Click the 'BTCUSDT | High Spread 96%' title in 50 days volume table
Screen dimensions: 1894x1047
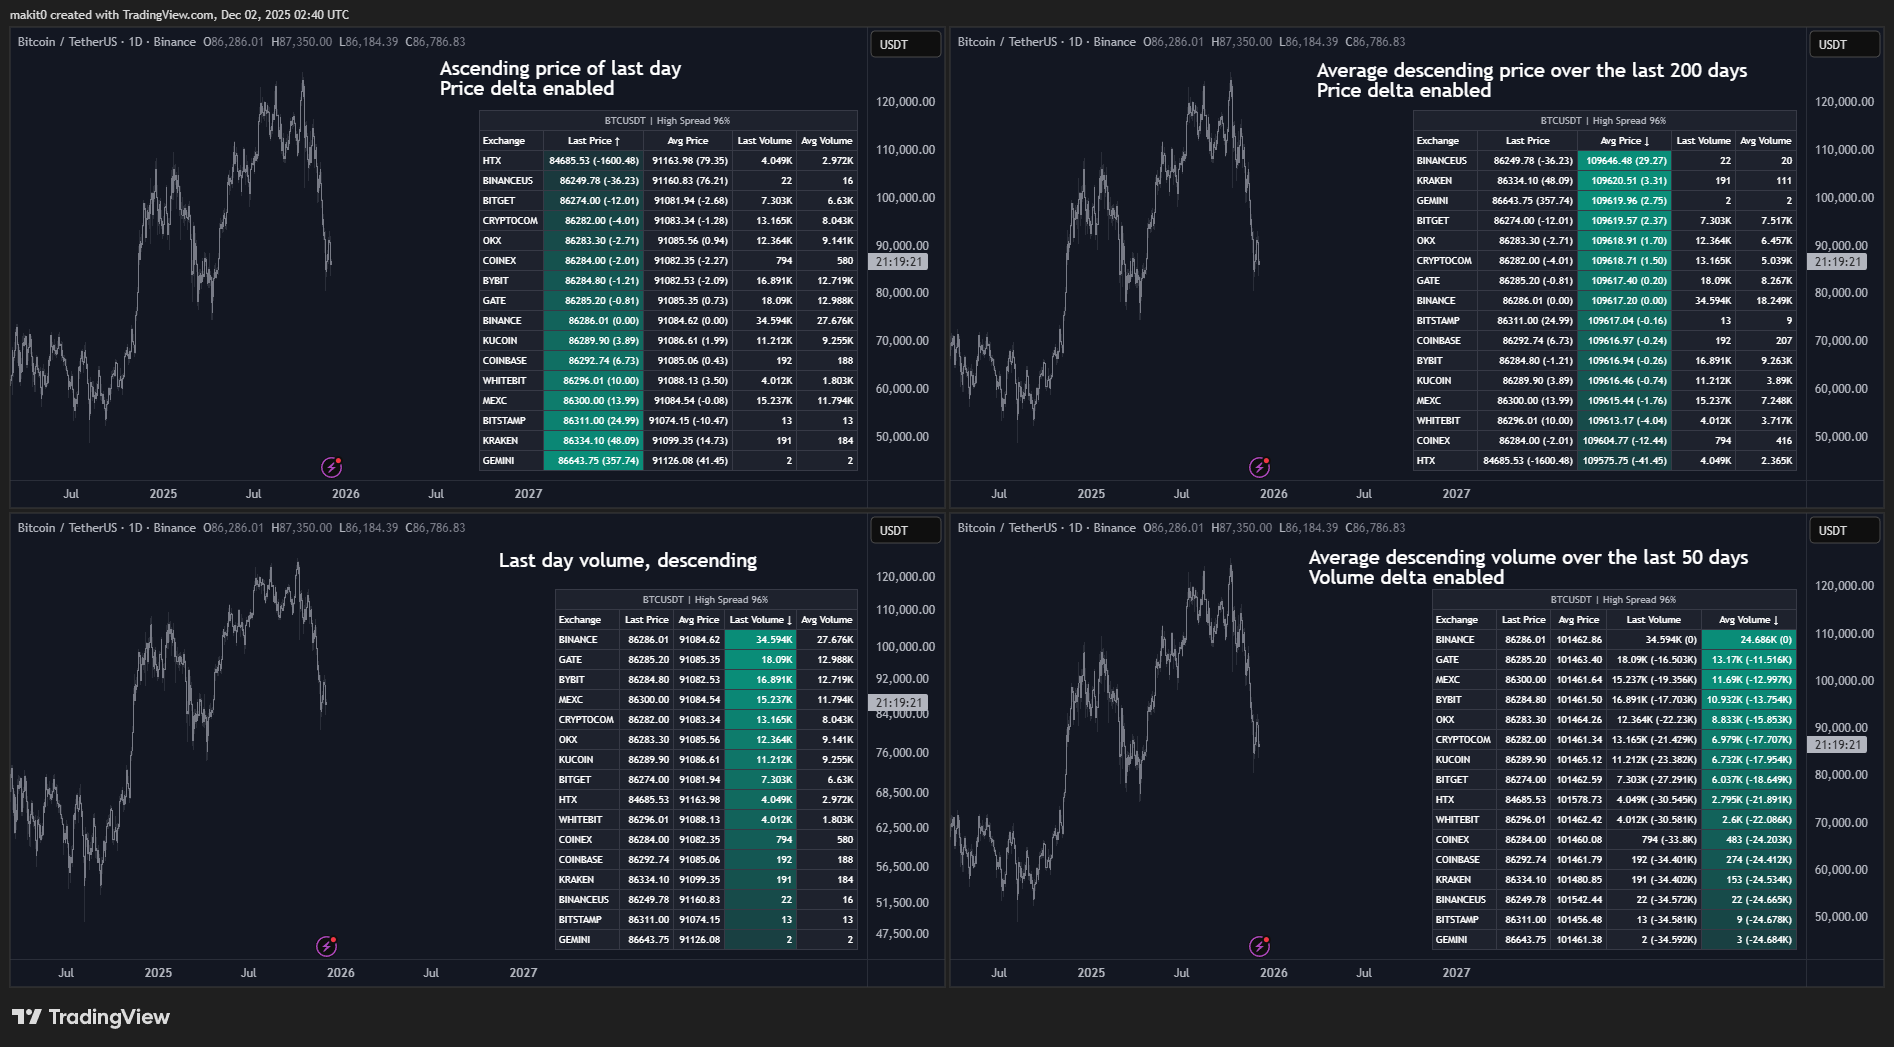(1613, 600)
